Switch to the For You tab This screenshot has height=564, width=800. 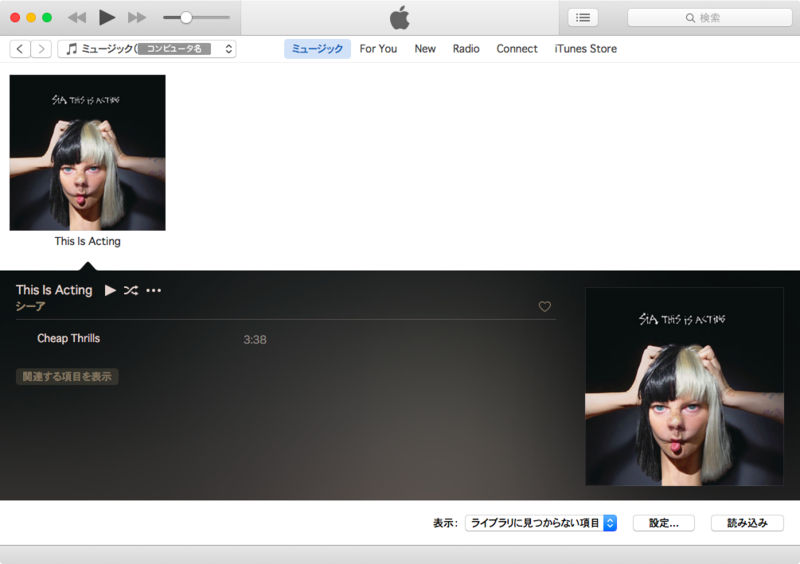[x=378, y=49]
